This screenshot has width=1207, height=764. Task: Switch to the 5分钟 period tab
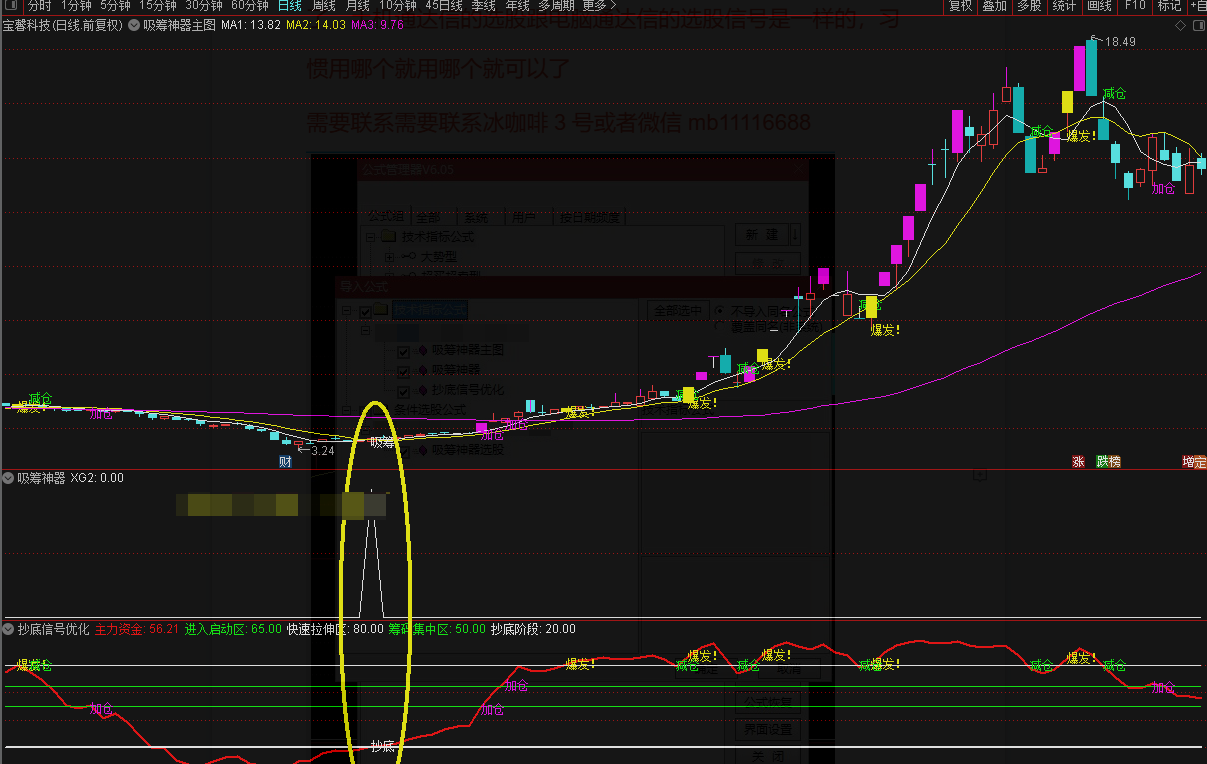click(x=115, y=6)
